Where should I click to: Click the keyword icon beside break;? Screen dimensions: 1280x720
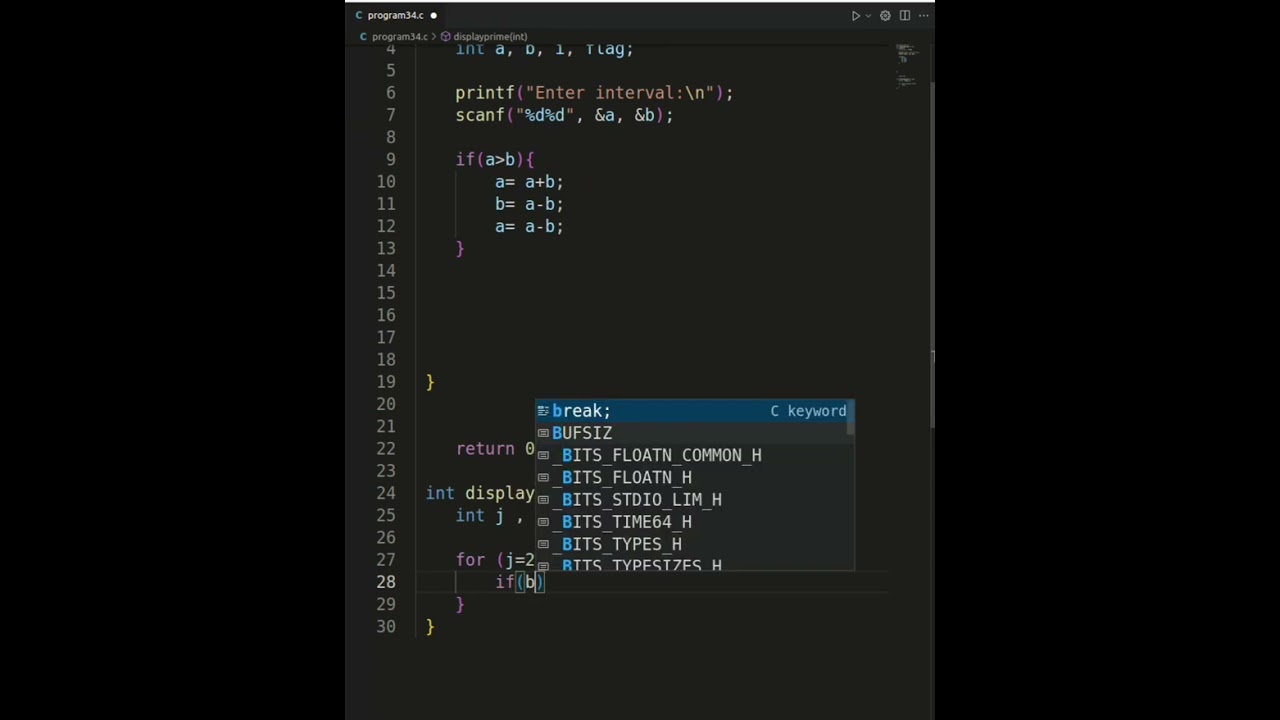(543, 411)
